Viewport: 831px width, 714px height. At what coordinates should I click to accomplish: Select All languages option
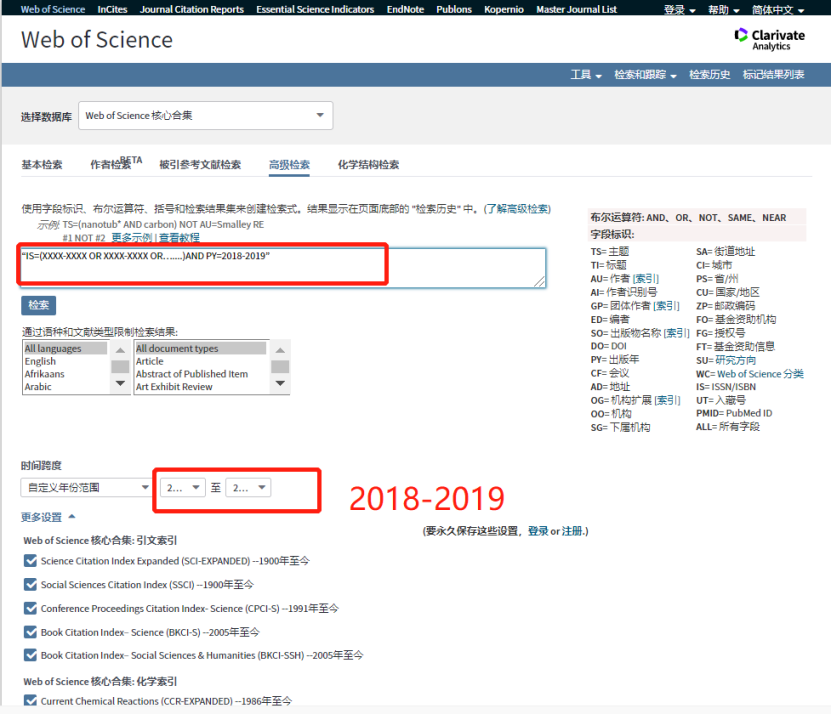click(66, 348)
